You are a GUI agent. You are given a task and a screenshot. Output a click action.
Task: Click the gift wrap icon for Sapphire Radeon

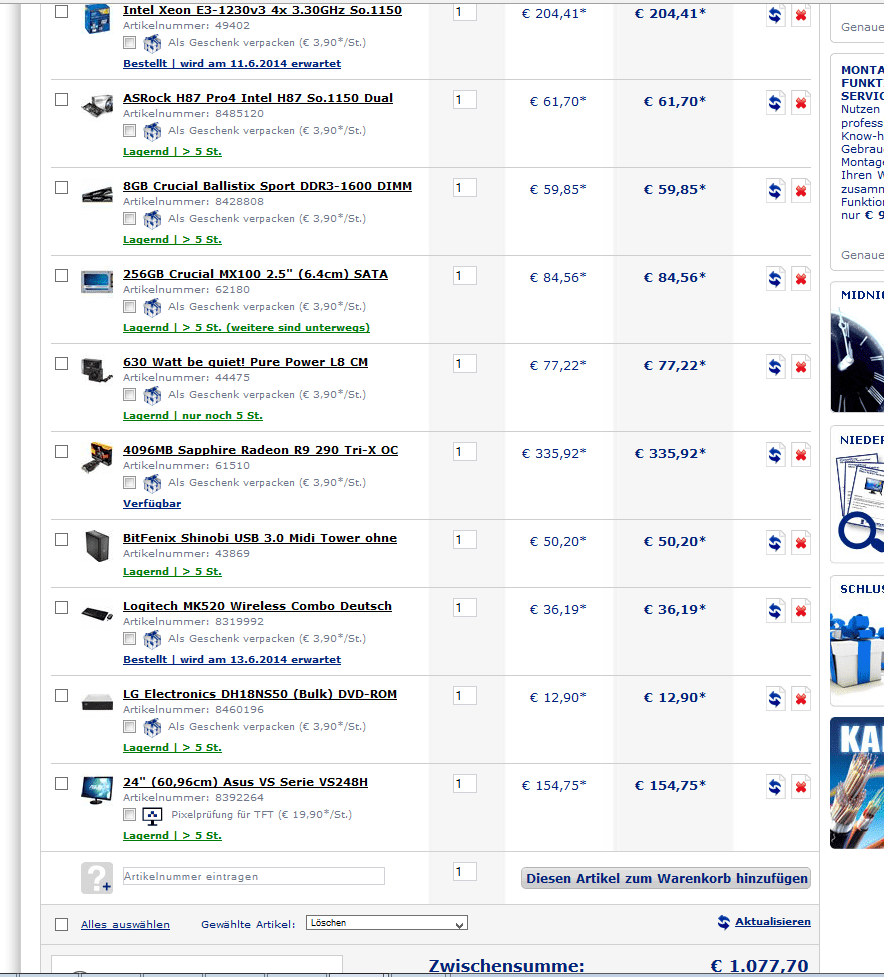pyautogui.click(x=152, y=483)
